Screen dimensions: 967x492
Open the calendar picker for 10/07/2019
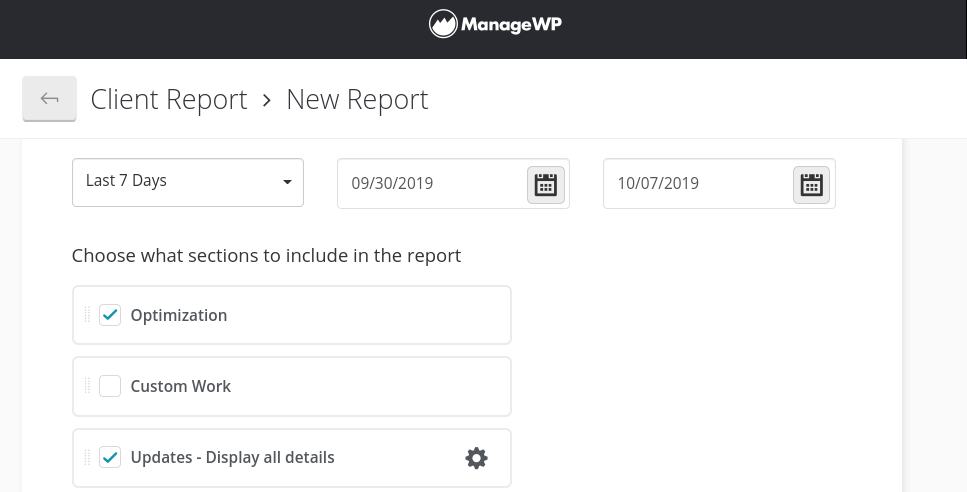[811, 184]
